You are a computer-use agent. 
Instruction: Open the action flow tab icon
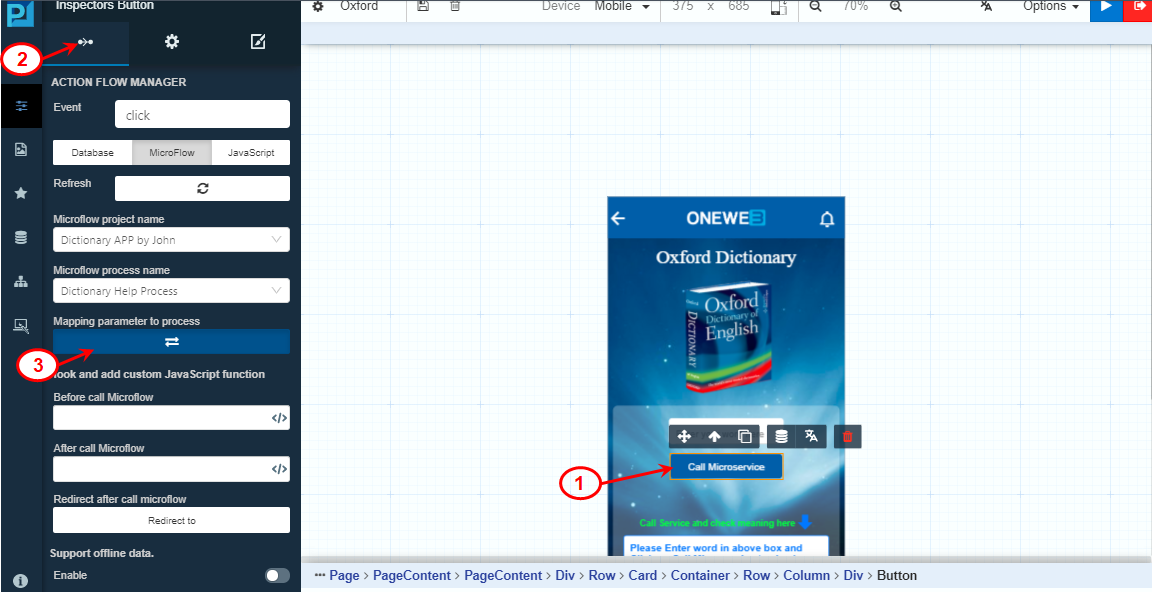tap(86, 43)
